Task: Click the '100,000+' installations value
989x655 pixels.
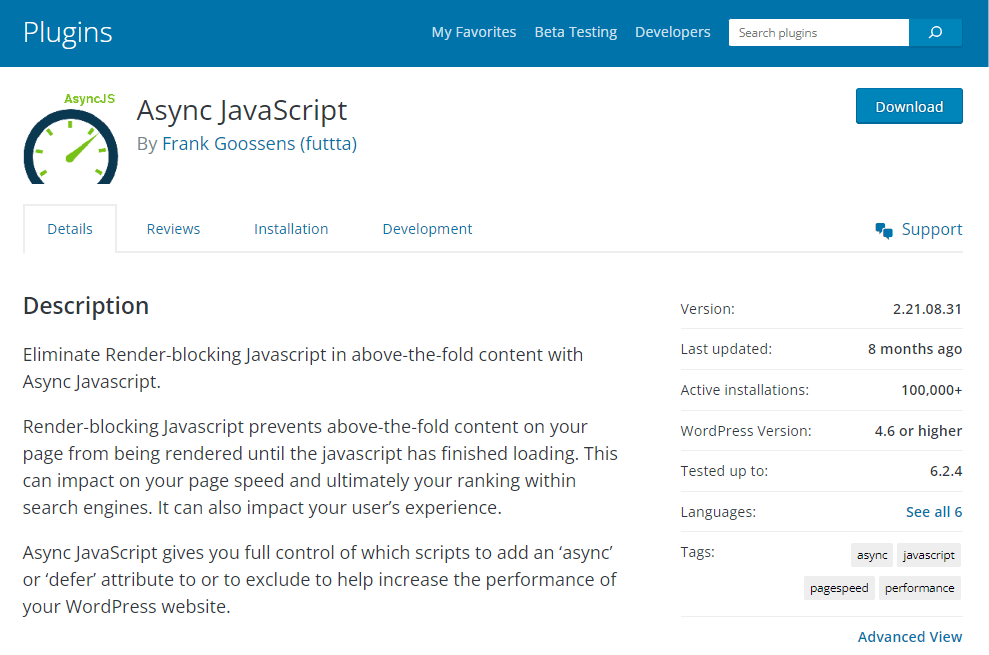Action: point(932,390)
